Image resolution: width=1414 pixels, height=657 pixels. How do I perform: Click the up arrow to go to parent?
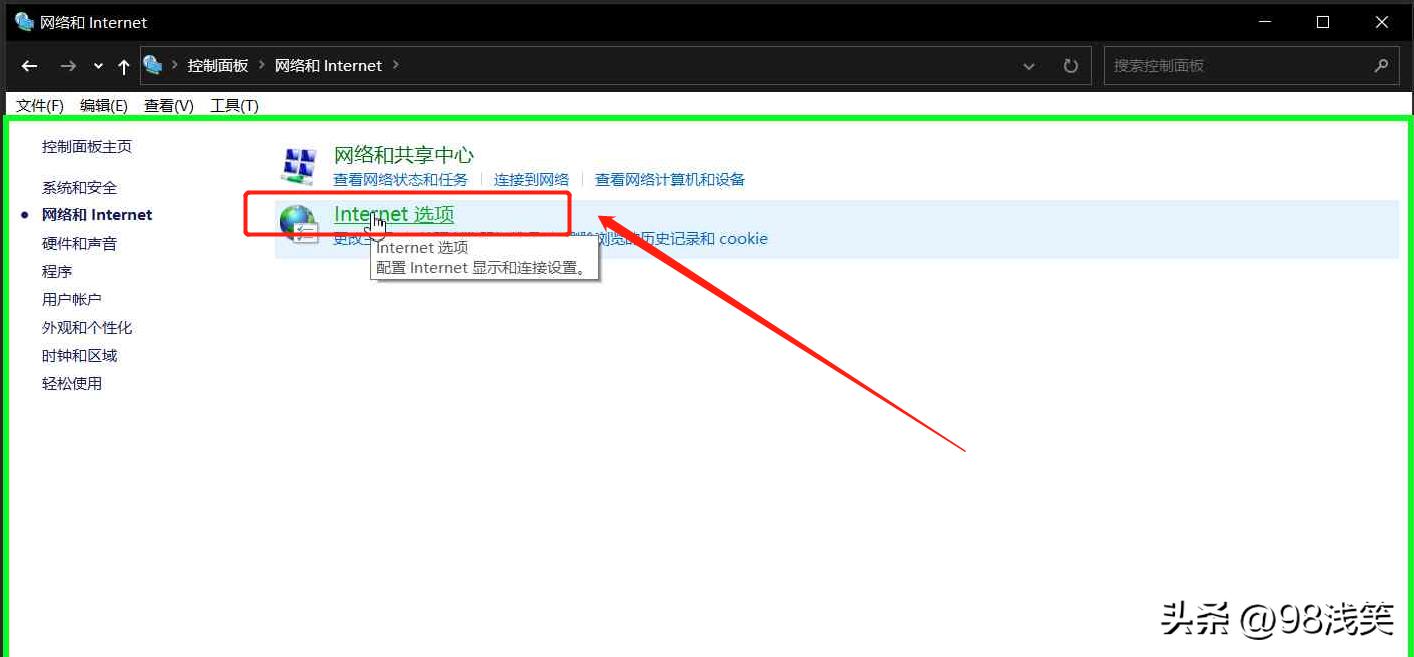pyautogui.click(x=122, y=65)
